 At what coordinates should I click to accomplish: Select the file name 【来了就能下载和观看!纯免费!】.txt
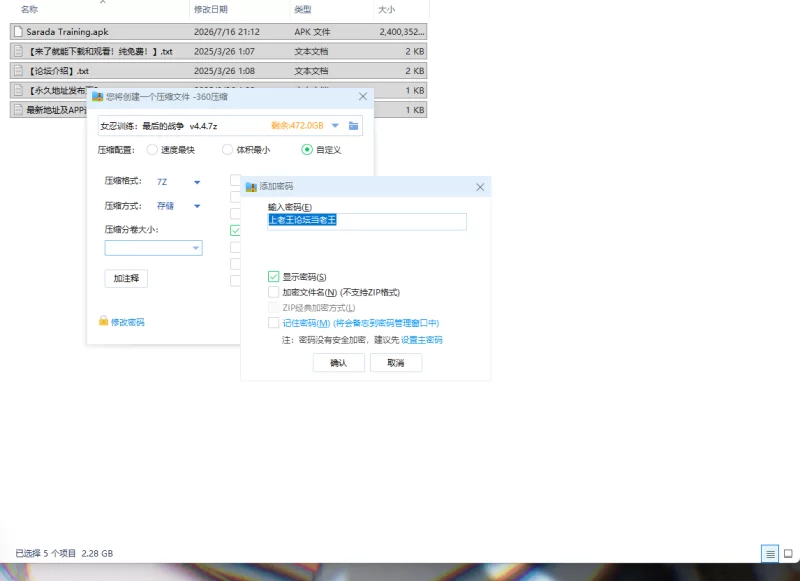click(x=99, y=52)
